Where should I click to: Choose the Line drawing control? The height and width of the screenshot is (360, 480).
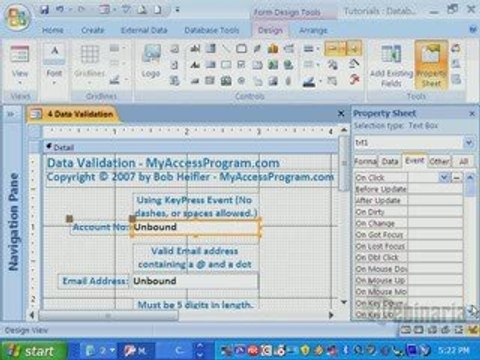[x=226, y=49]
